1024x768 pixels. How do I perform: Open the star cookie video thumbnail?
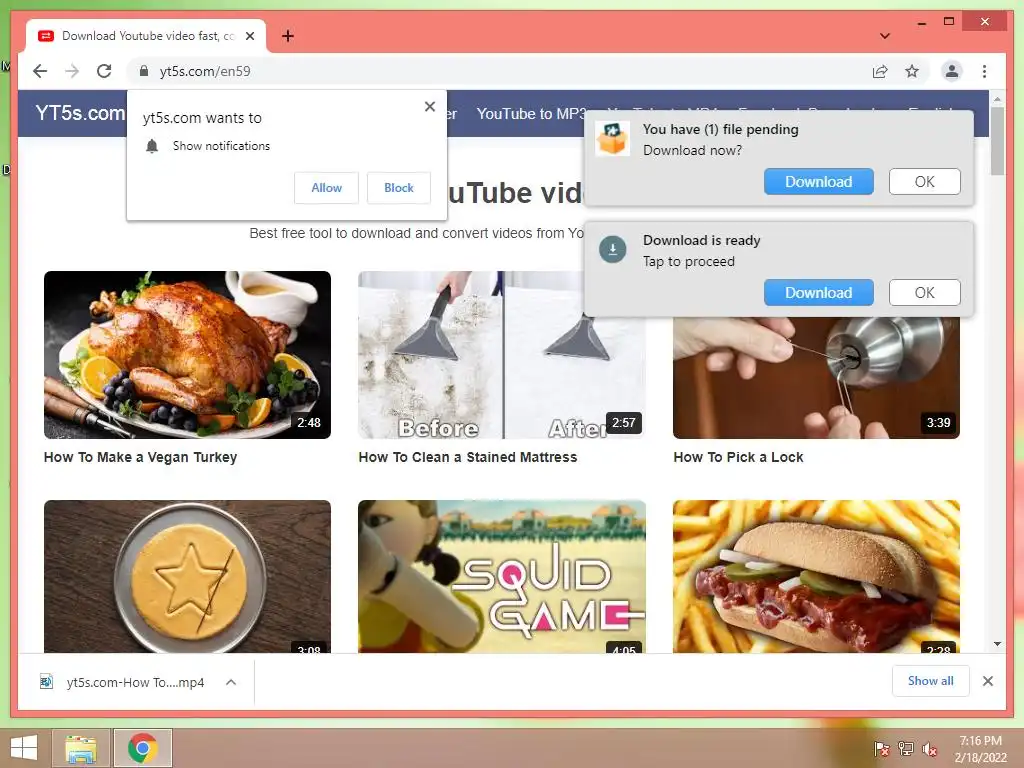(187, 577)
